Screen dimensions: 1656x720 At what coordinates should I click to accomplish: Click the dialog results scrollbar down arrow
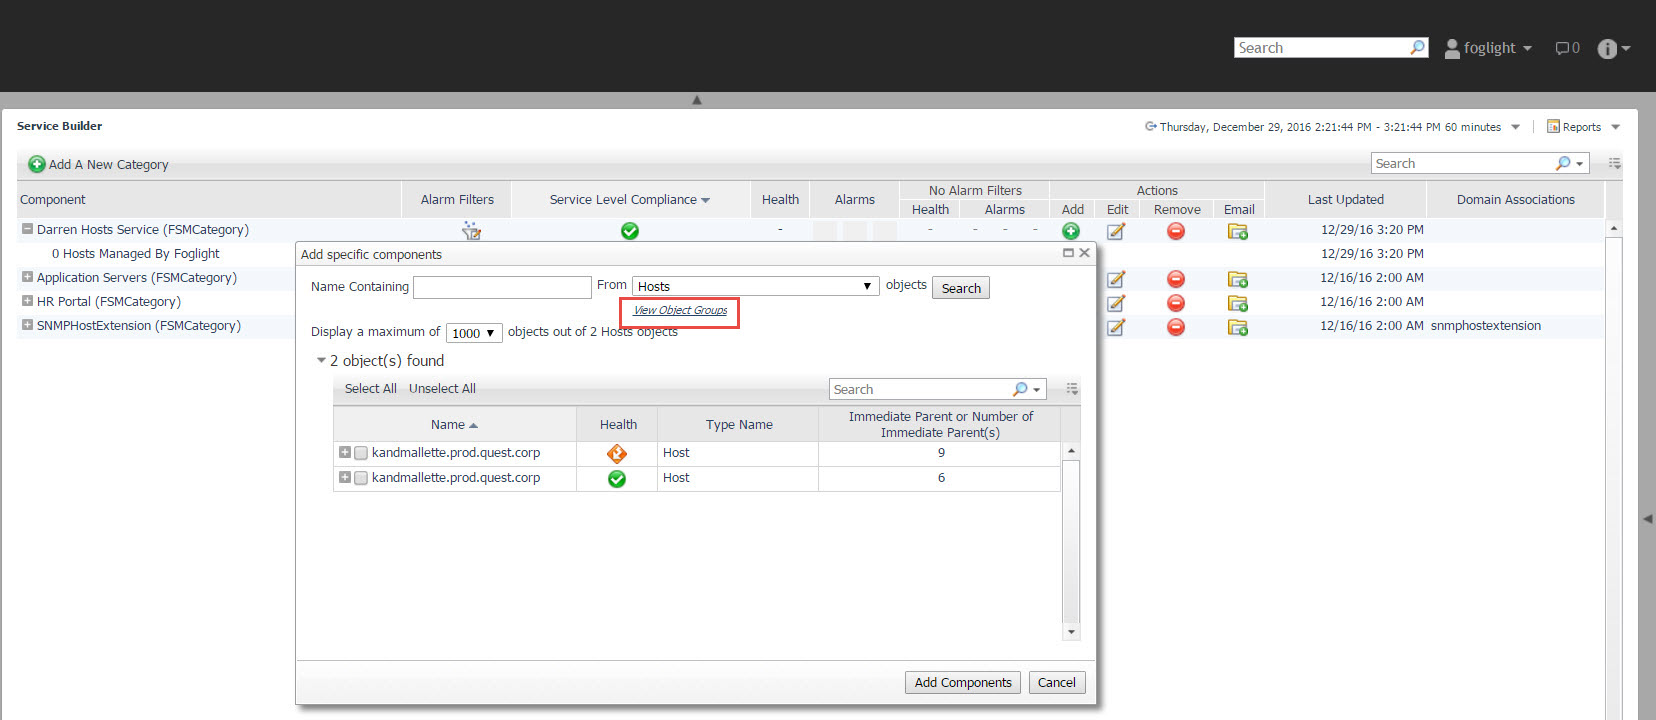point(1071,632)
